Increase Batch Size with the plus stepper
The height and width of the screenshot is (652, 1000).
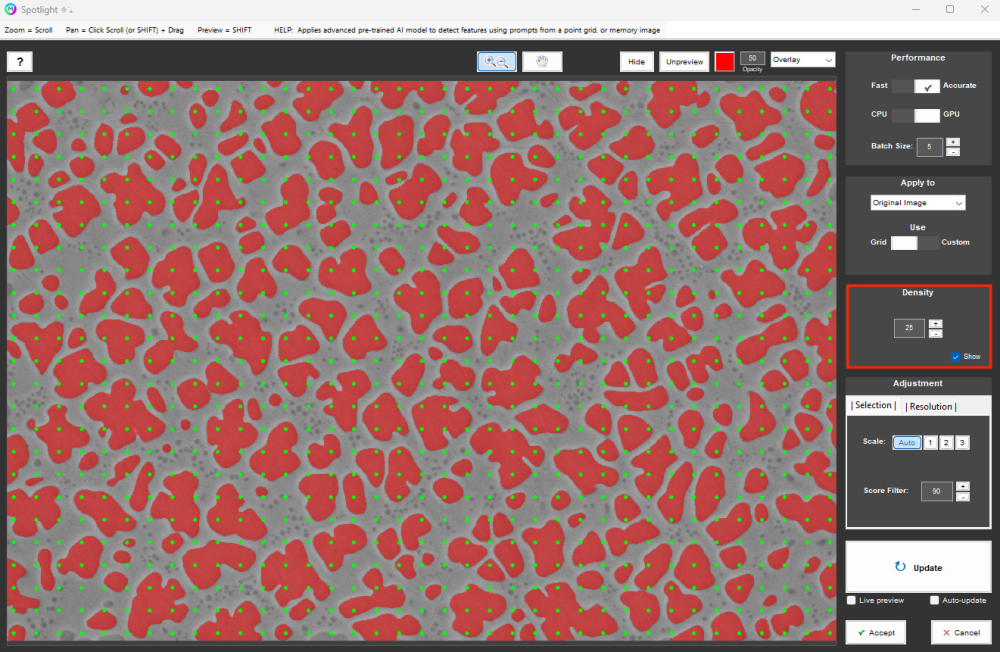coord(953,142)
